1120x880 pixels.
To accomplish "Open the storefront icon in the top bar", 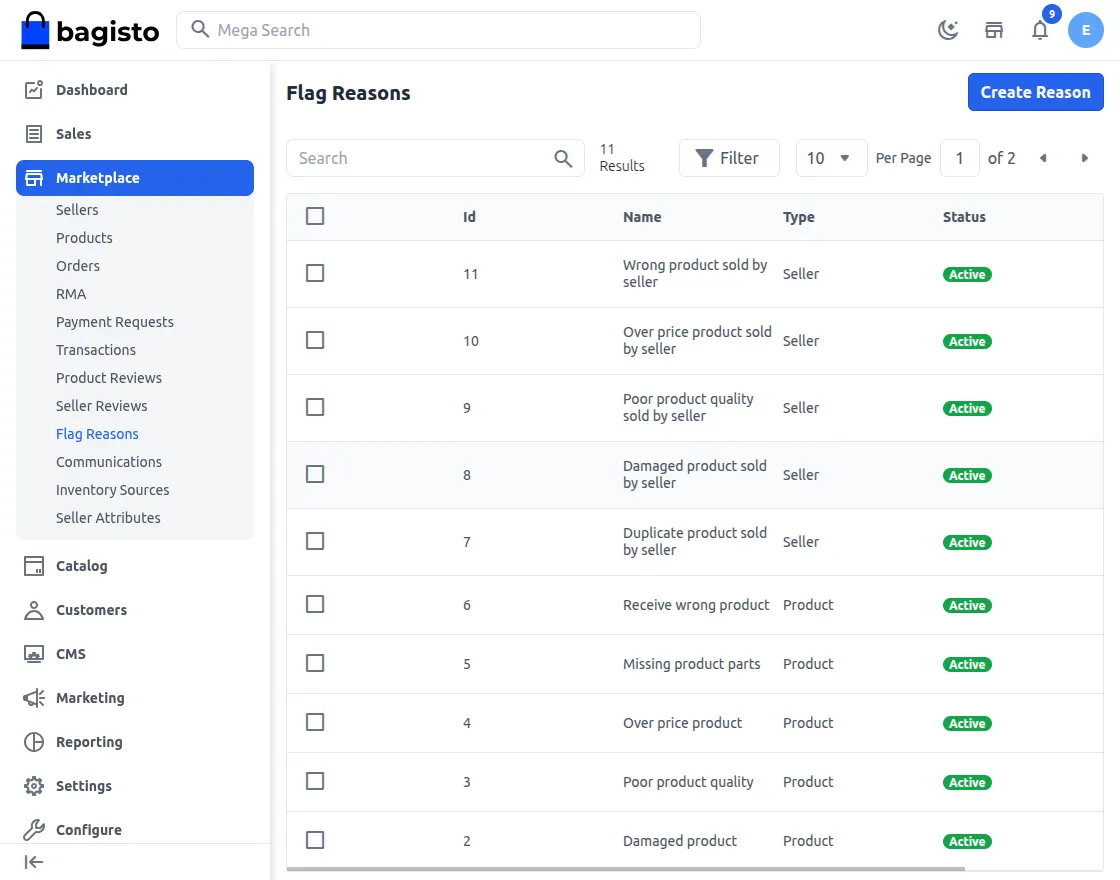I will point(993,30).
